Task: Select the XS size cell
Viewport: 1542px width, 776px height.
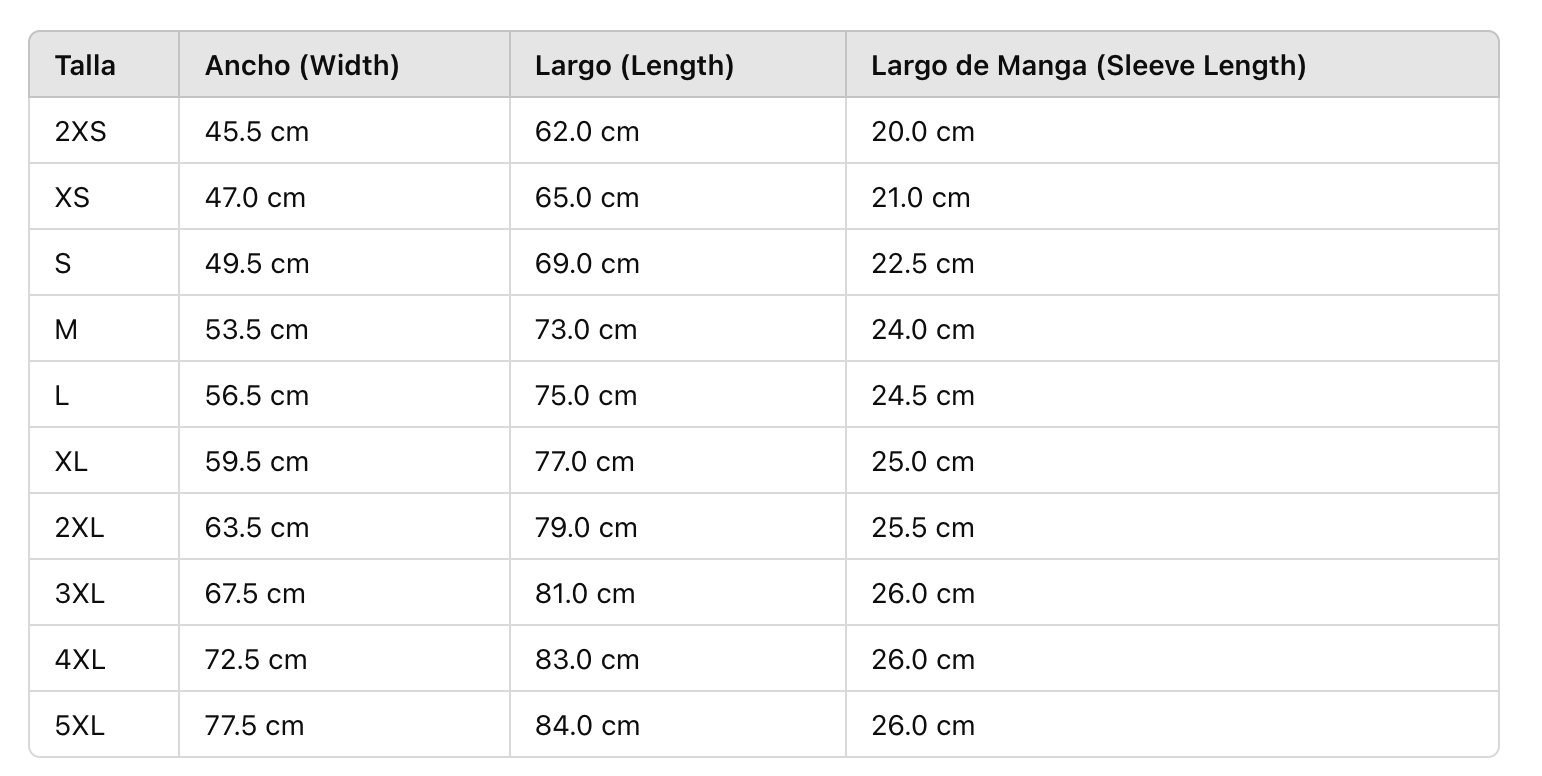Action: [x=72, y=198]
